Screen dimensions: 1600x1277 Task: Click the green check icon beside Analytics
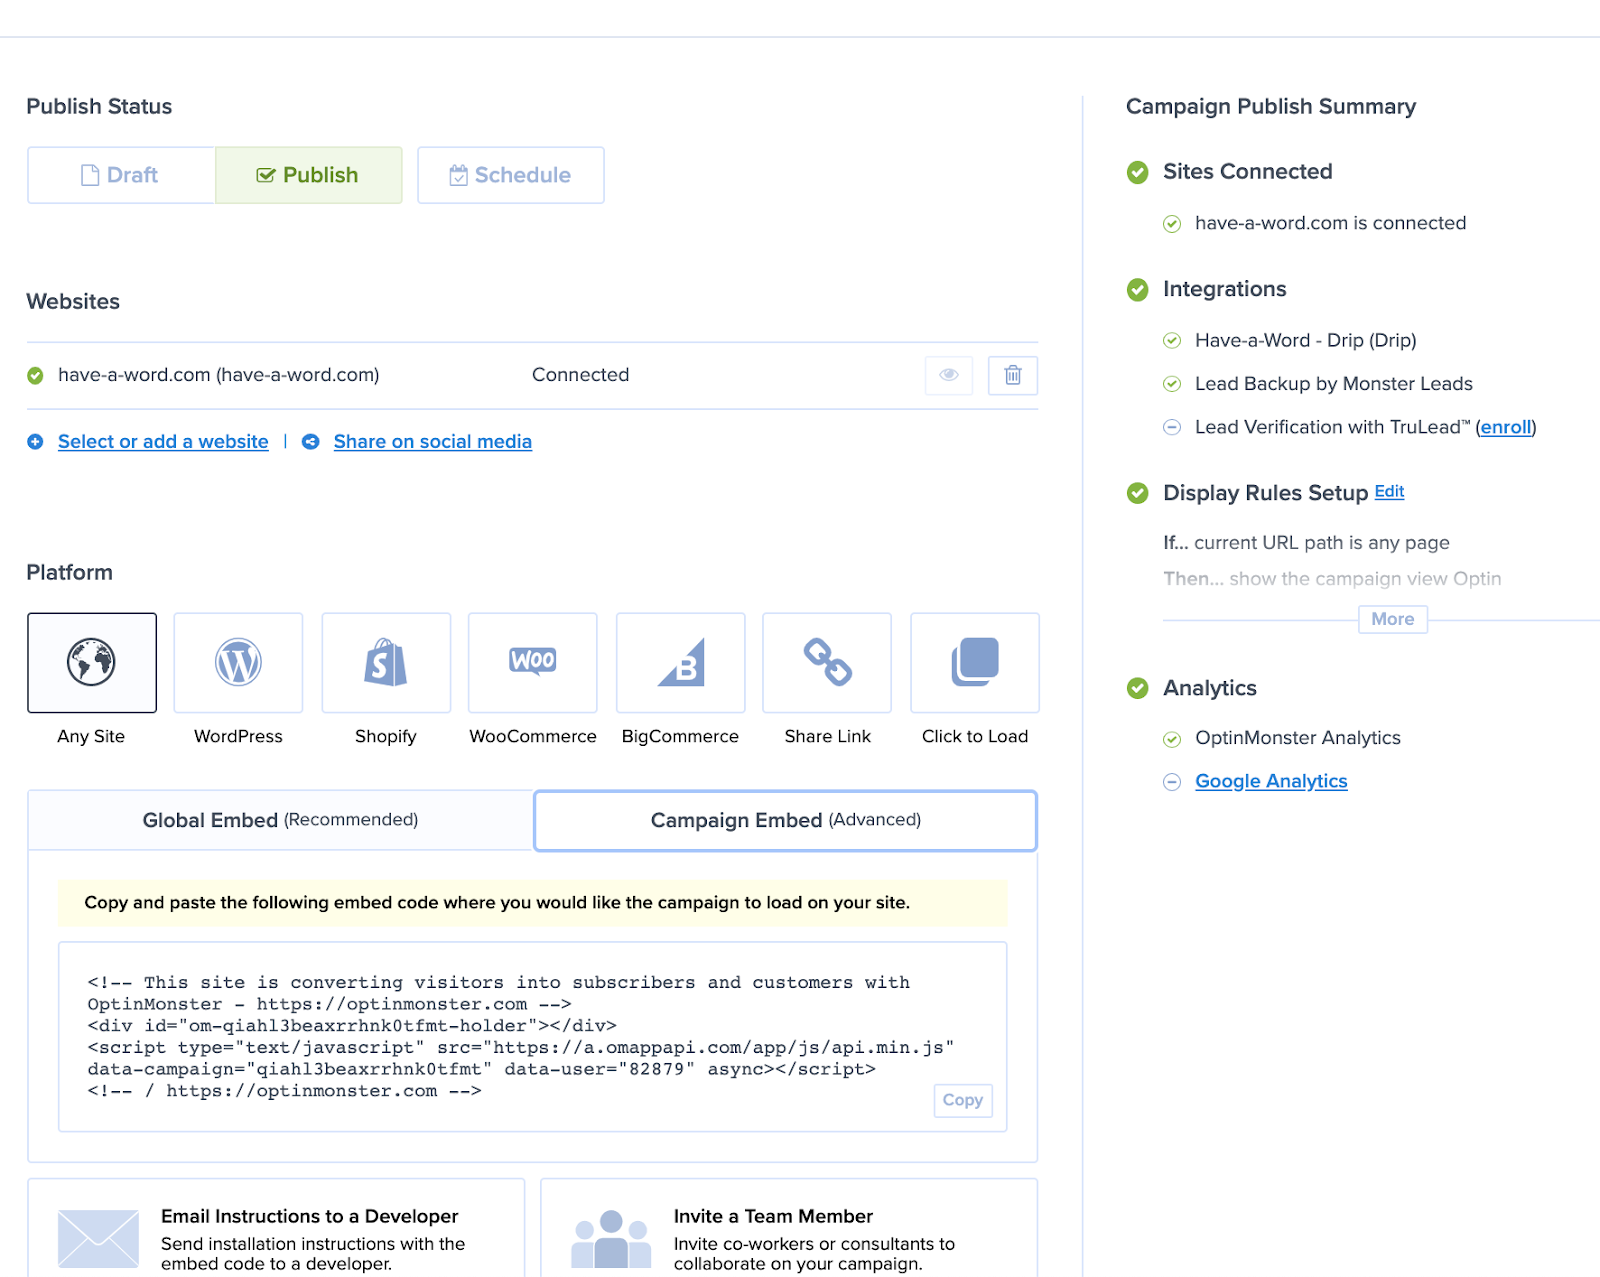(x=1138, y=688)
